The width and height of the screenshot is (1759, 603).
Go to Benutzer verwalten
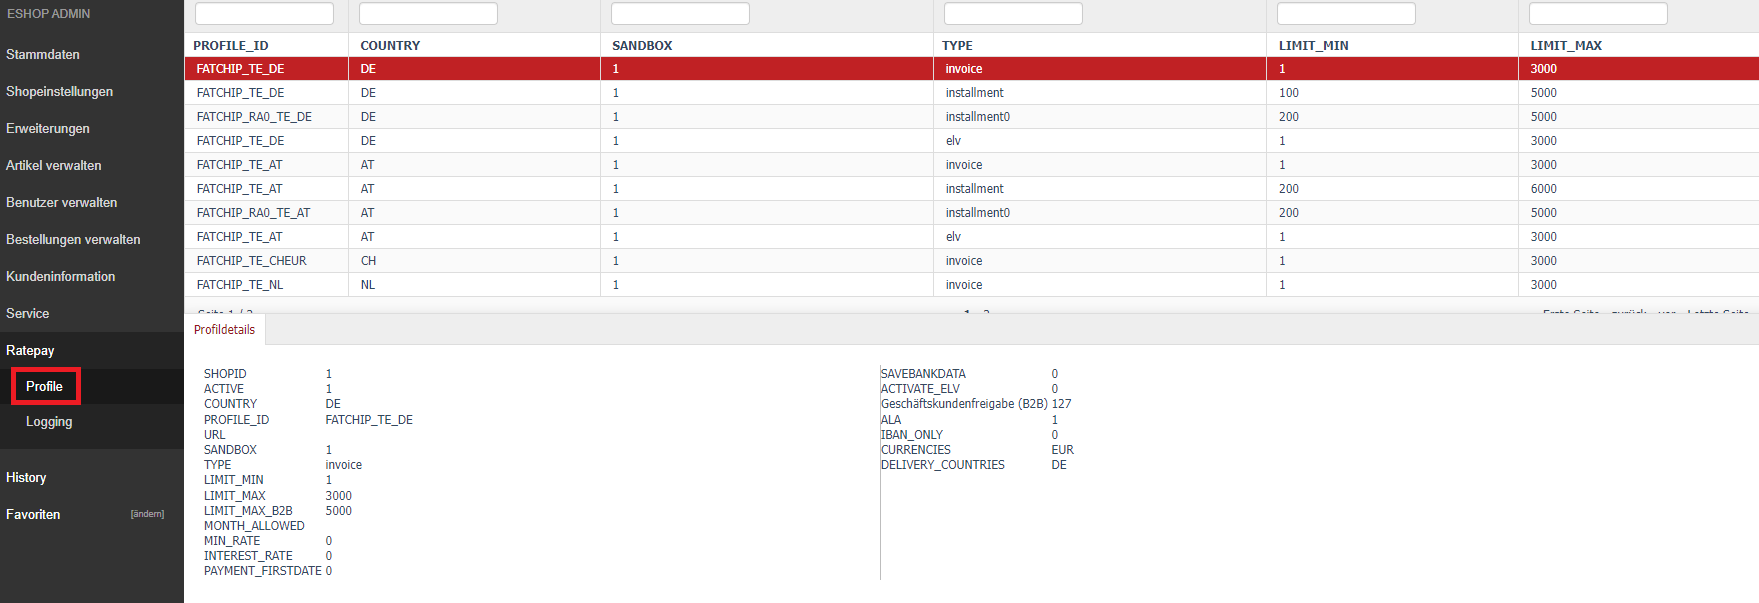click(62, 203)
